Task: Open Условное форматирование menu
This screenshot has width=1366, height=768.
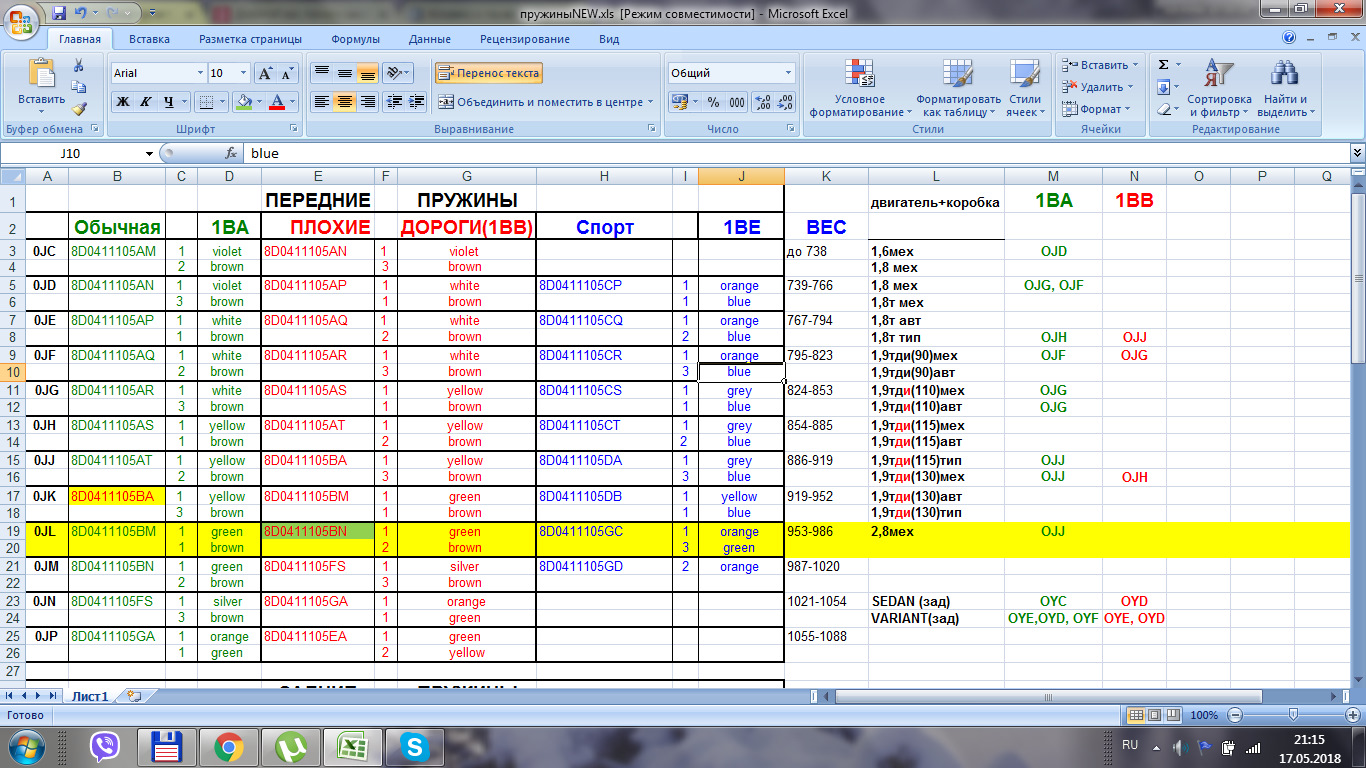Action: 860,88
